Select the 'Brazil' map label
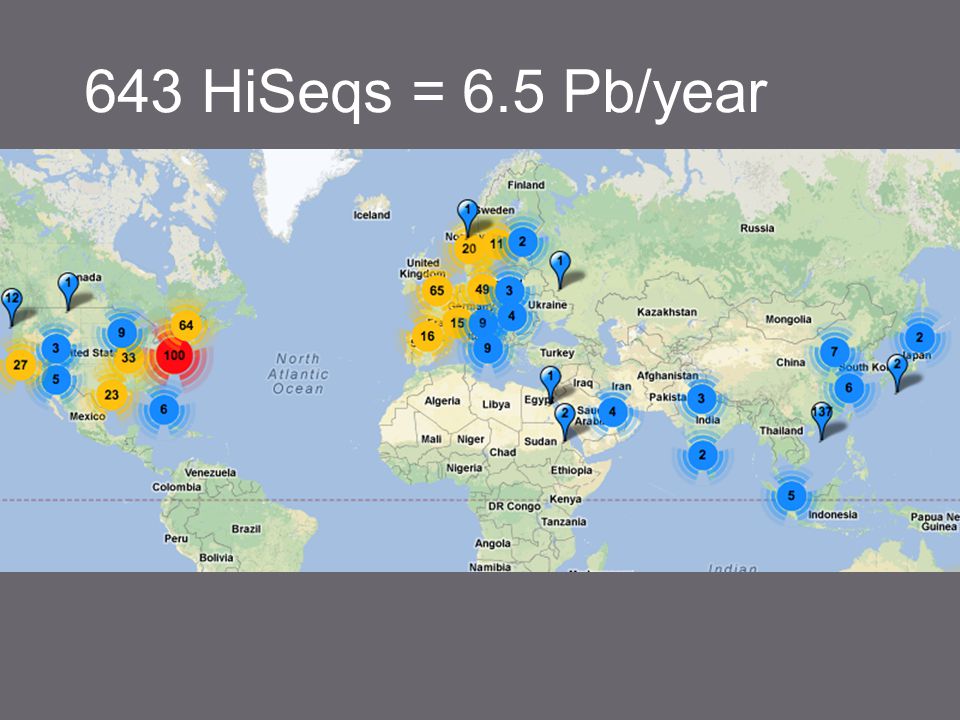 tap(246, 529)
